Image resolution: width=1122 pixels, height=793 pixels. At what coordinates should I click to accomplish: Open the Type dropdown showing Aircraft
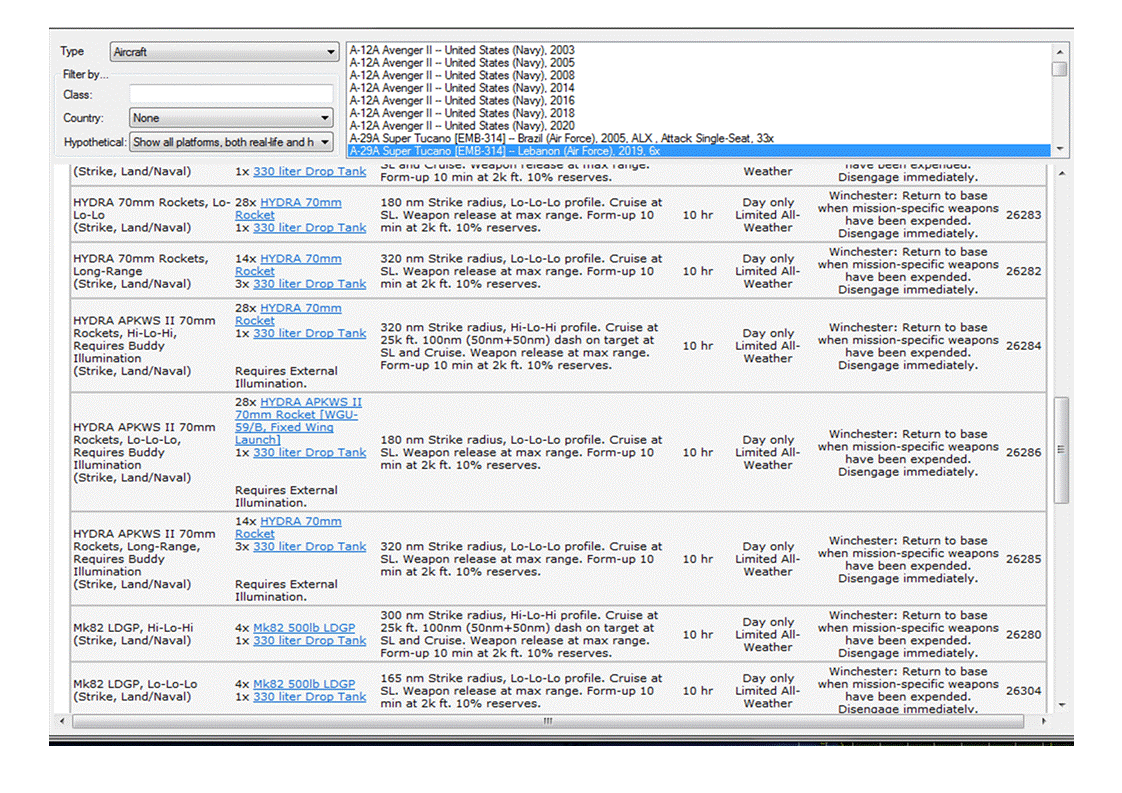point(224,52)
